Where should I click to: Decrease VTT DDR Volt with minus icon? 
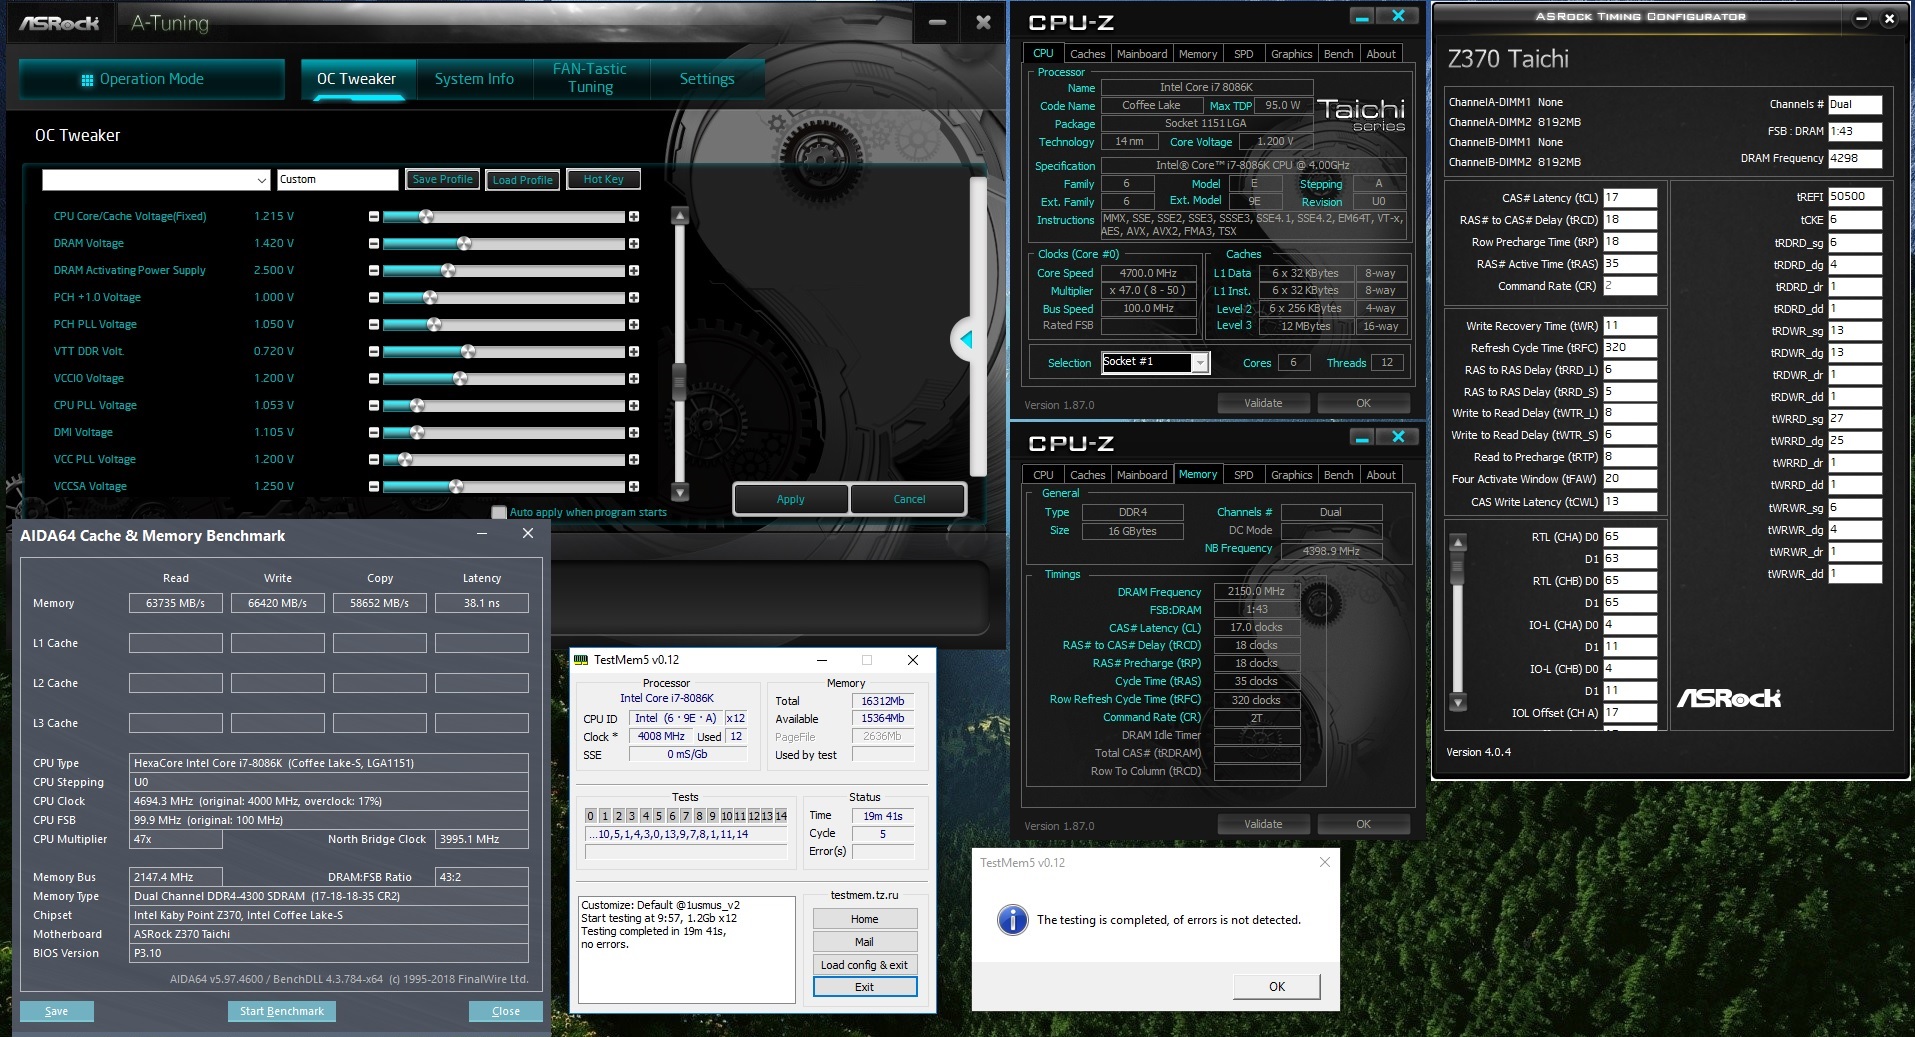coord(374,352)
